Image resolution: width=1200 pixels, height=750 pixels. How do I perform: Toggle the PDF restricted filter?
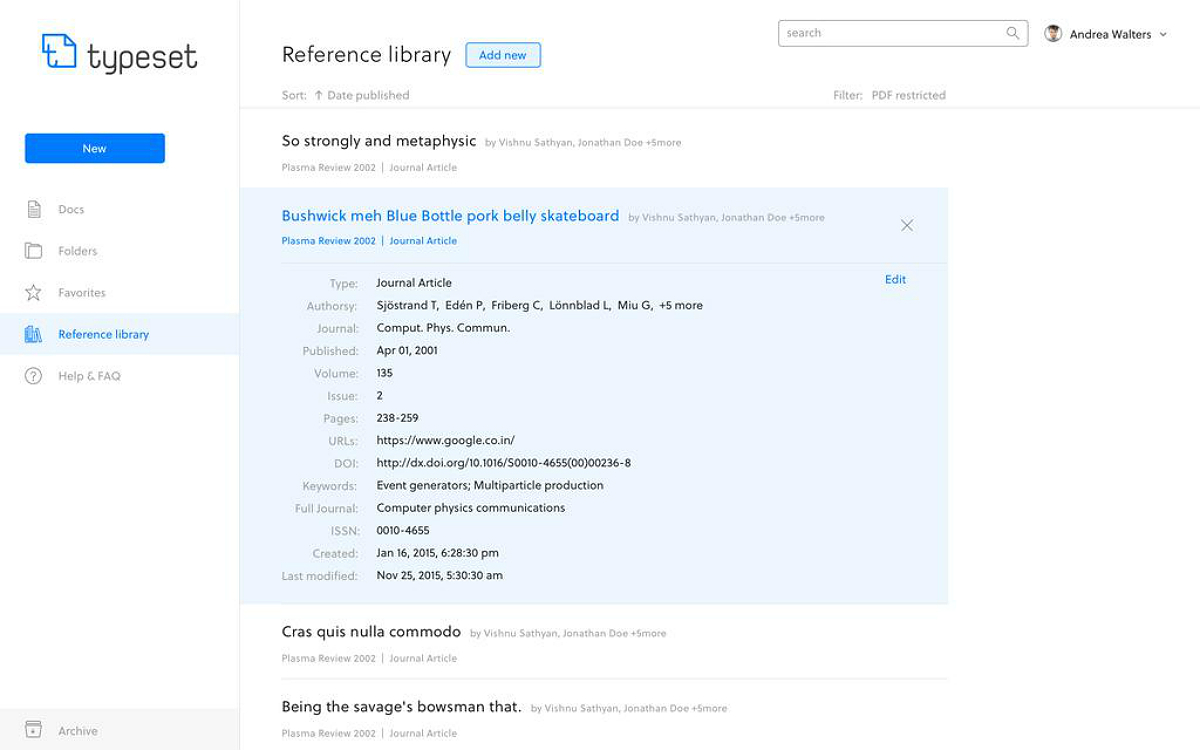908,95
